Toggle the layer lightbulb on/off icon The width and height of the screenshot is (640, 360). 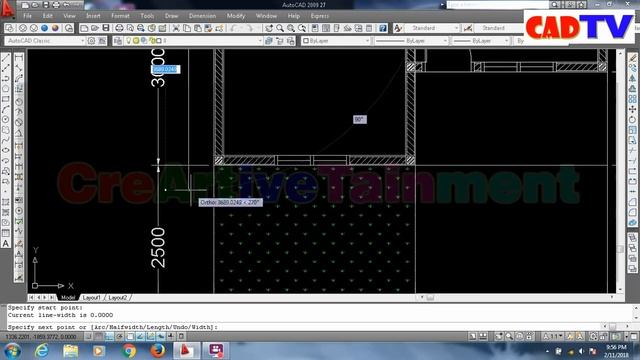tap(128, 41)
